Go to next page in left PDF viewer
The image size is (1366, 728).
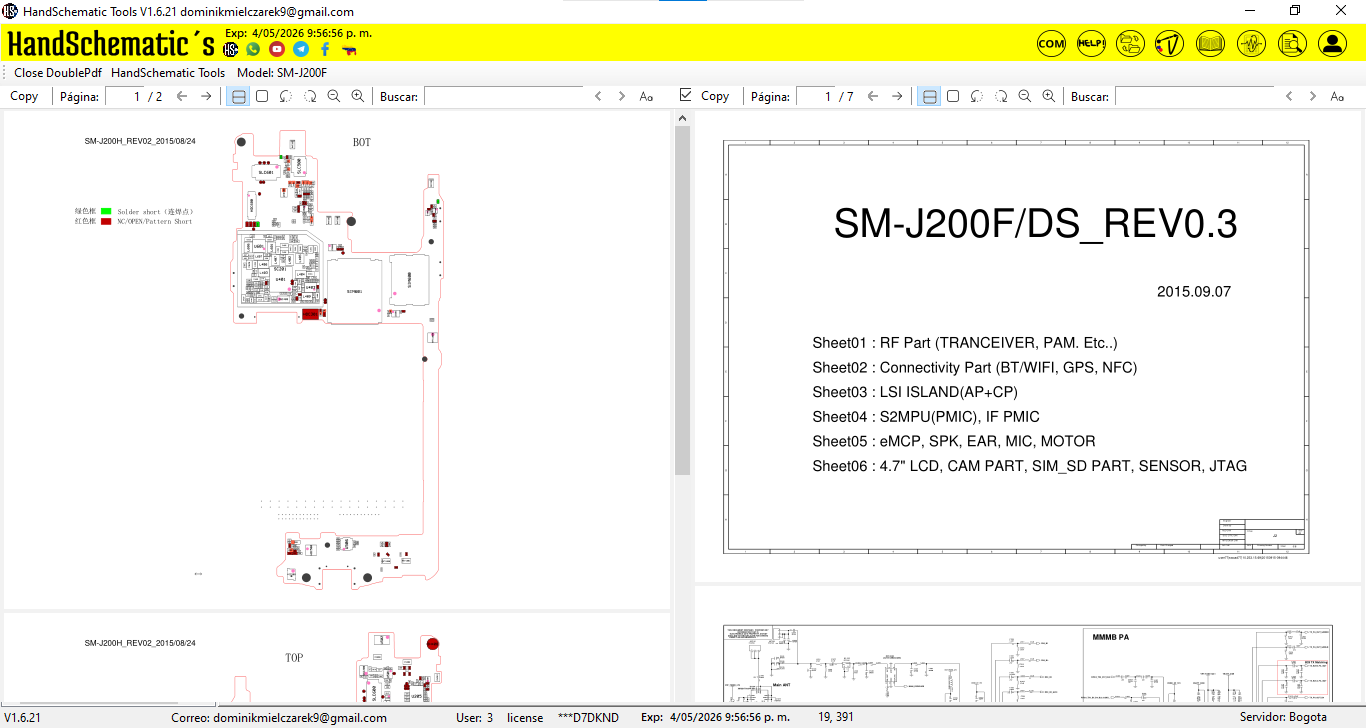[x=206, y=96]
